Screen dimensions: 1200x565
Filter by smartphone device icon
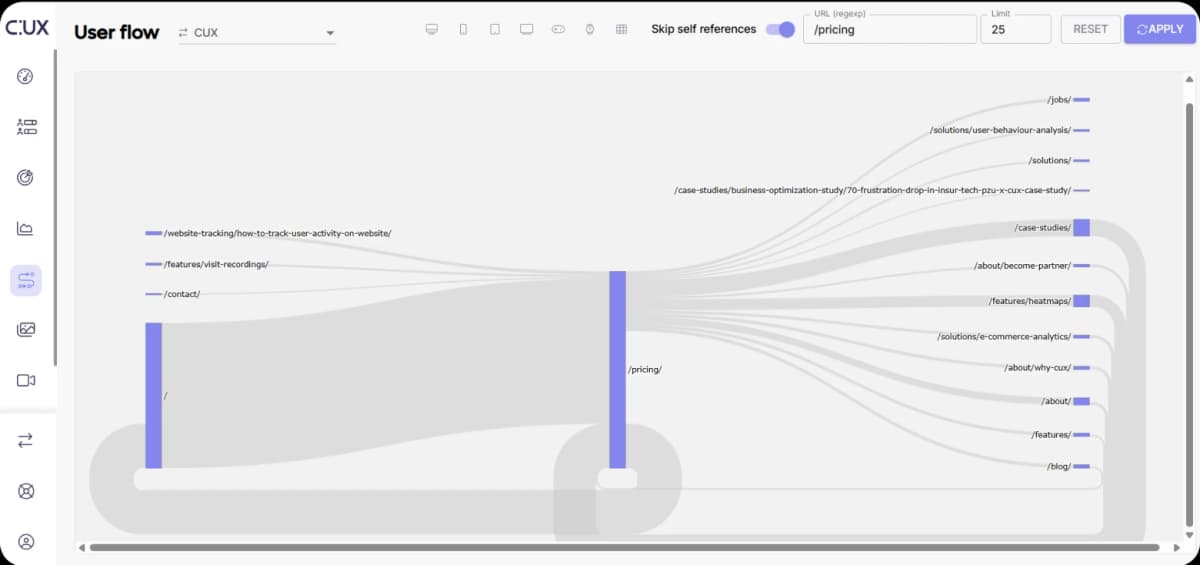point(463,29)
